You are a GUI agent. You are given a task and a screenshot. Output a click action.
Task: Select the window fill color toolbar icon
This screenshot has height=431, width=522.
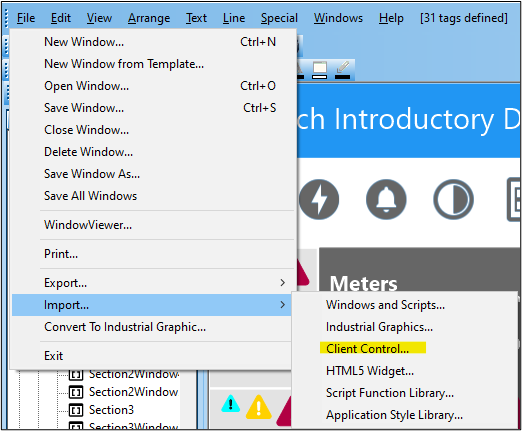[x=319, y=70]
